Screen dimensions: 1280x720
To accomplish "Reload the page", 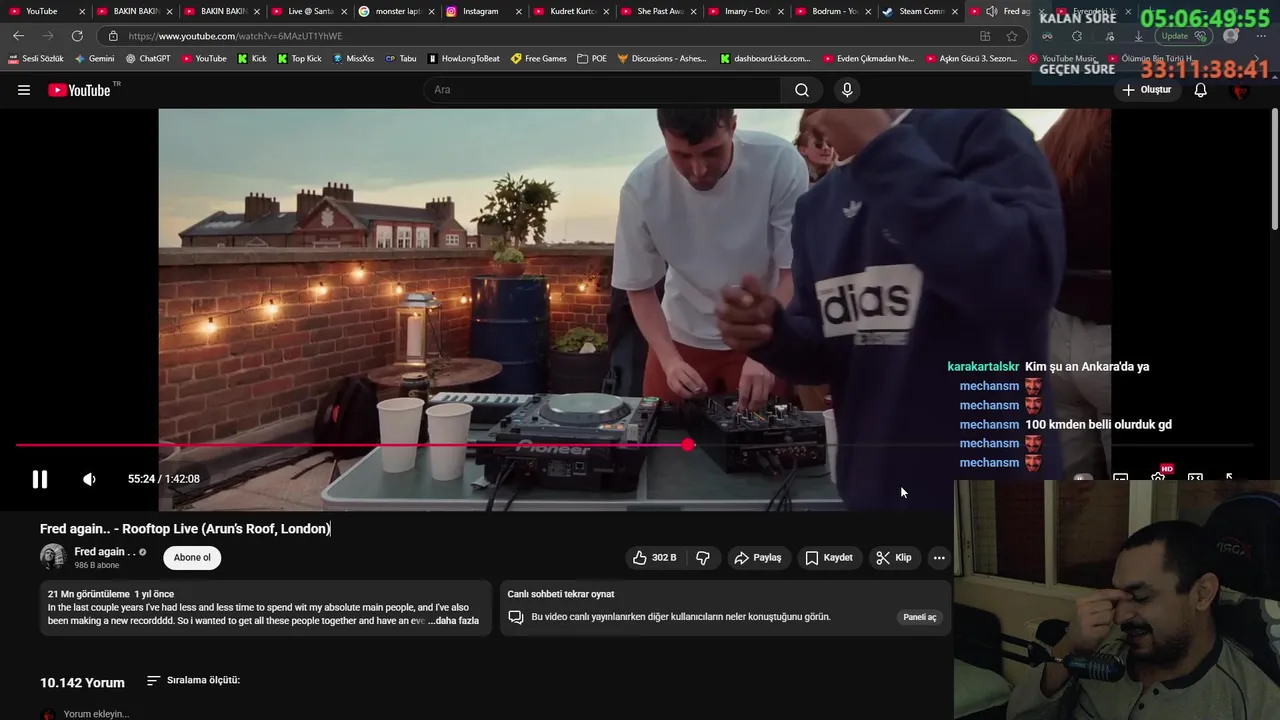I will click(x=77, y=35).
